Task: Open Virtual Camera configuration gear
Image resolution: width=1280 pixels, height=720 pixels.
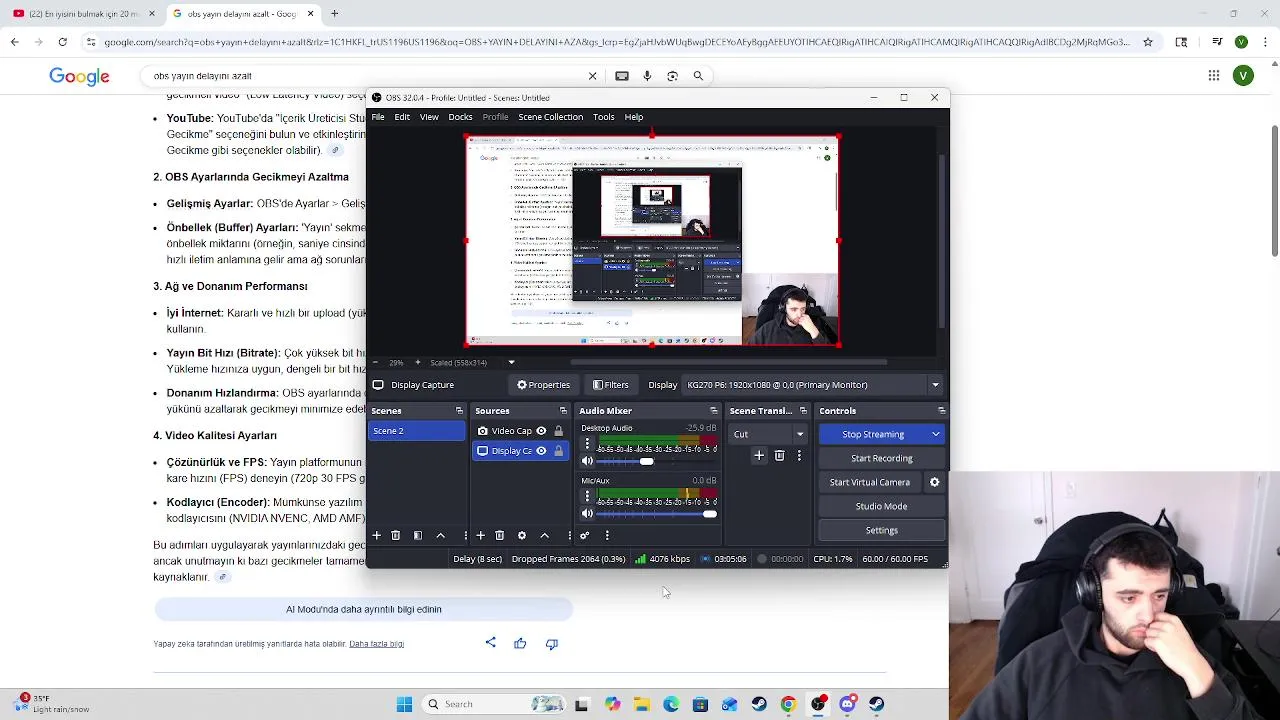Action: click(935, 482)
